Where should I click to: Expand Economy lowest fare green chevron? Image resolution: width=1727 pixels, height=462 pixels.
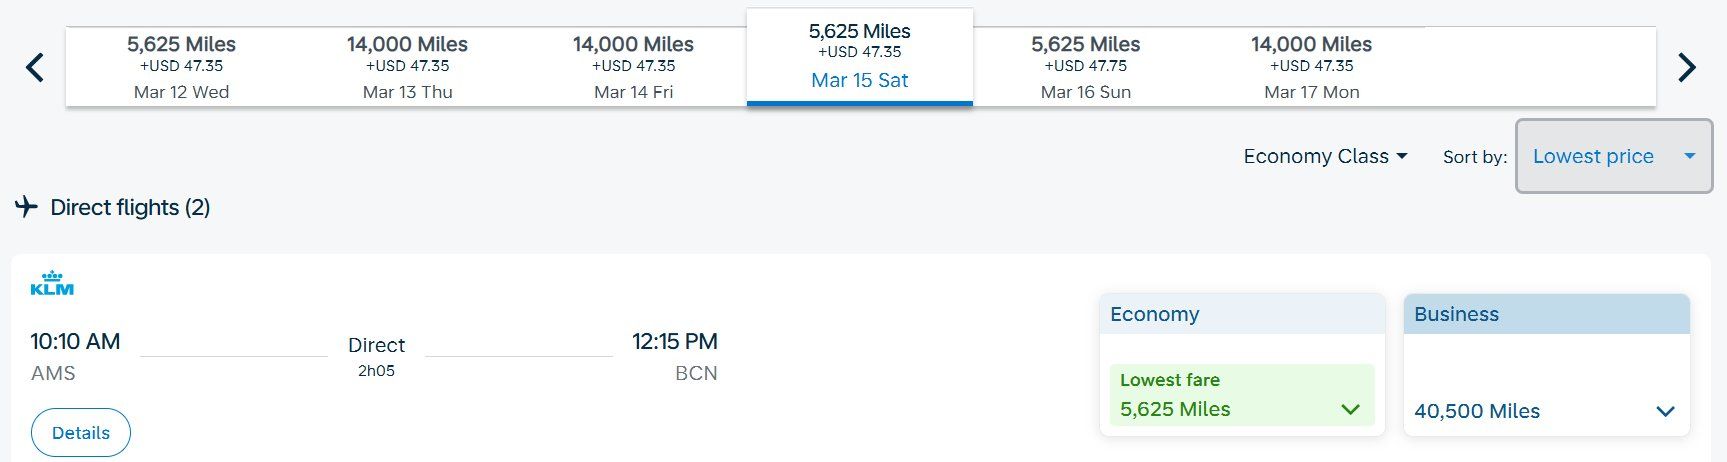coord(1350,409)
